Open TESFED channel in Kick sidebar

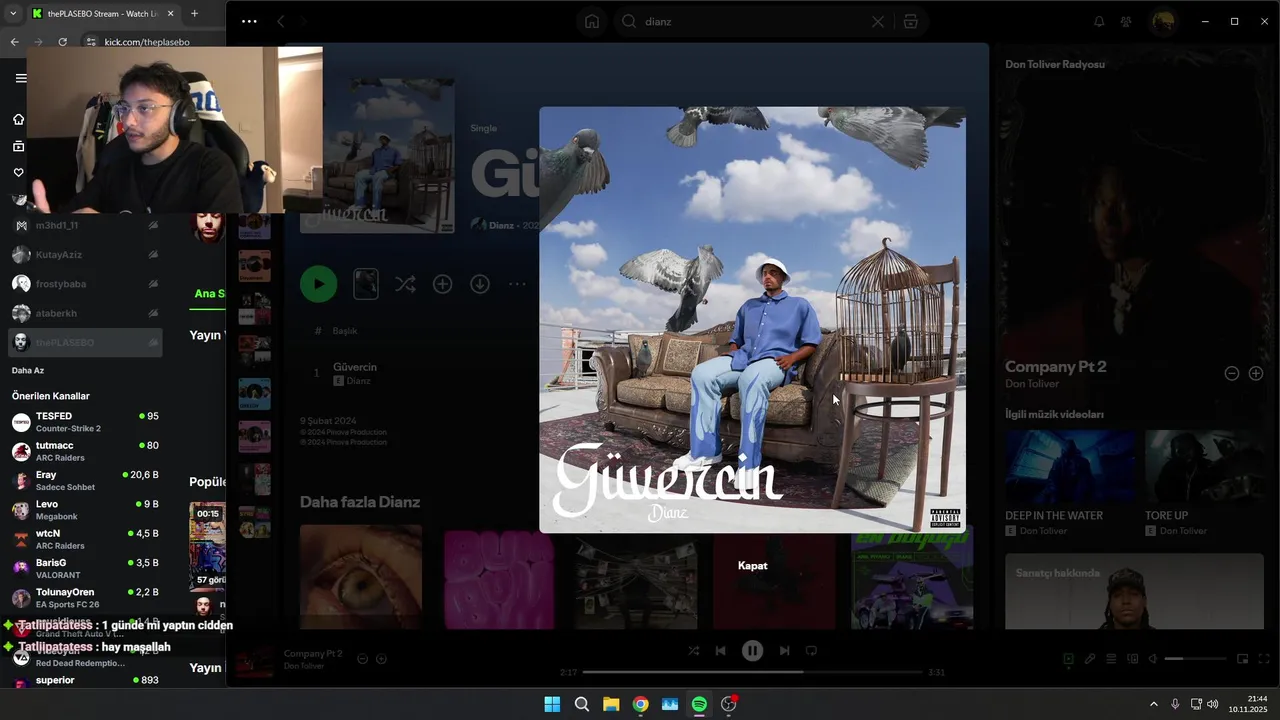pyautogui.click(x=85, y=422)
